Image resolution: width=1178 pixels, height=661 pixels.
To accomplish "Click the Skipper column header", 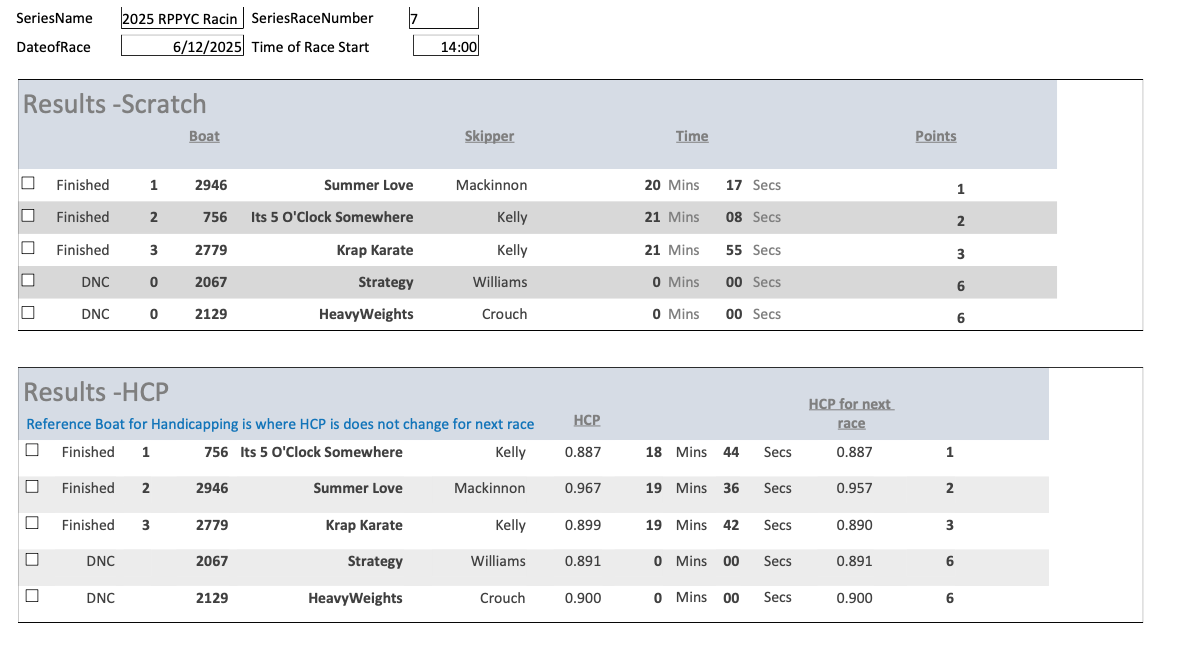I will [x=489, y=136].
